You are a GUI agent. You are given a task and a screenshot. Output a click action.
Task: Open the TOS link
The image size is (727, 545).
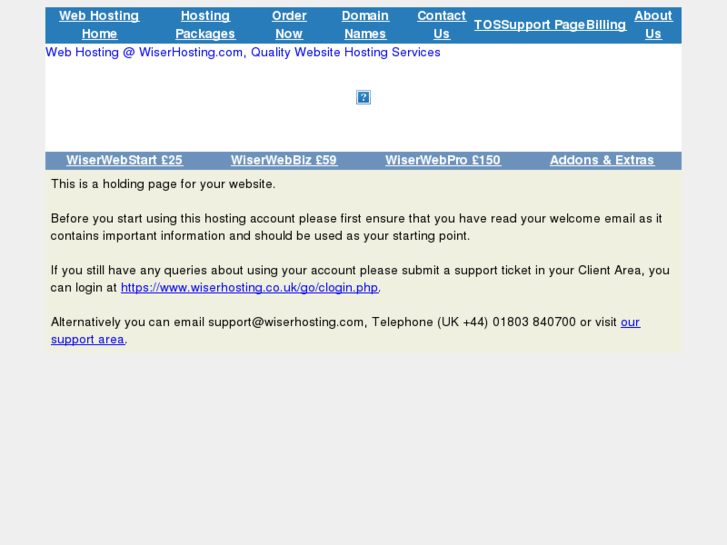click(487, 25)
